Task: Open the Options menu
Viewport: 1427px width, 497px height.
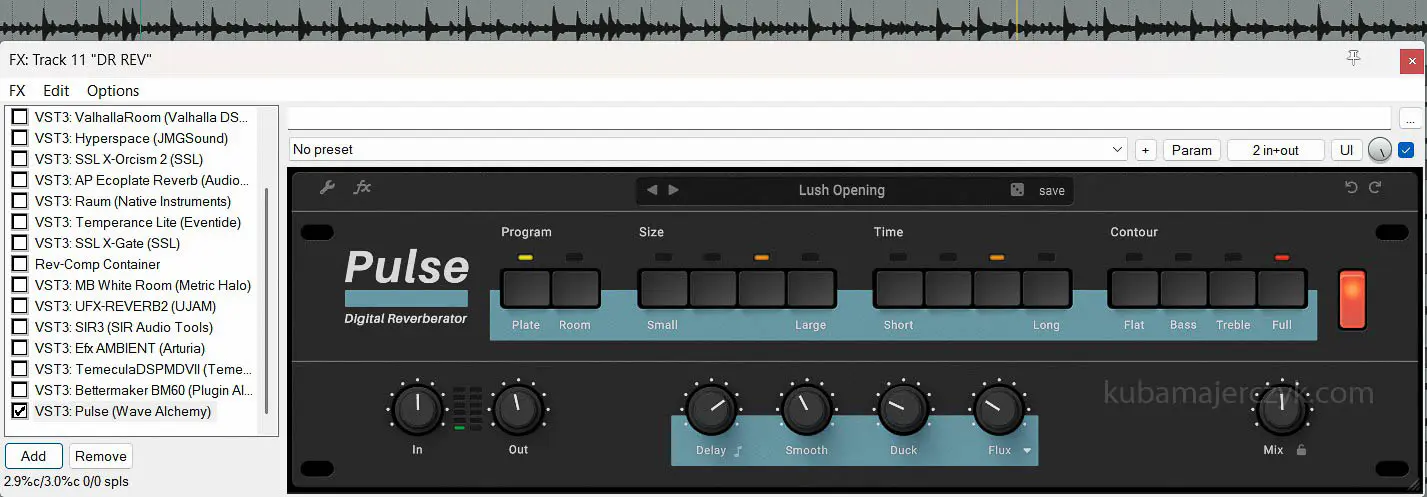Action: pyautogui.click(x=113, y=91)
